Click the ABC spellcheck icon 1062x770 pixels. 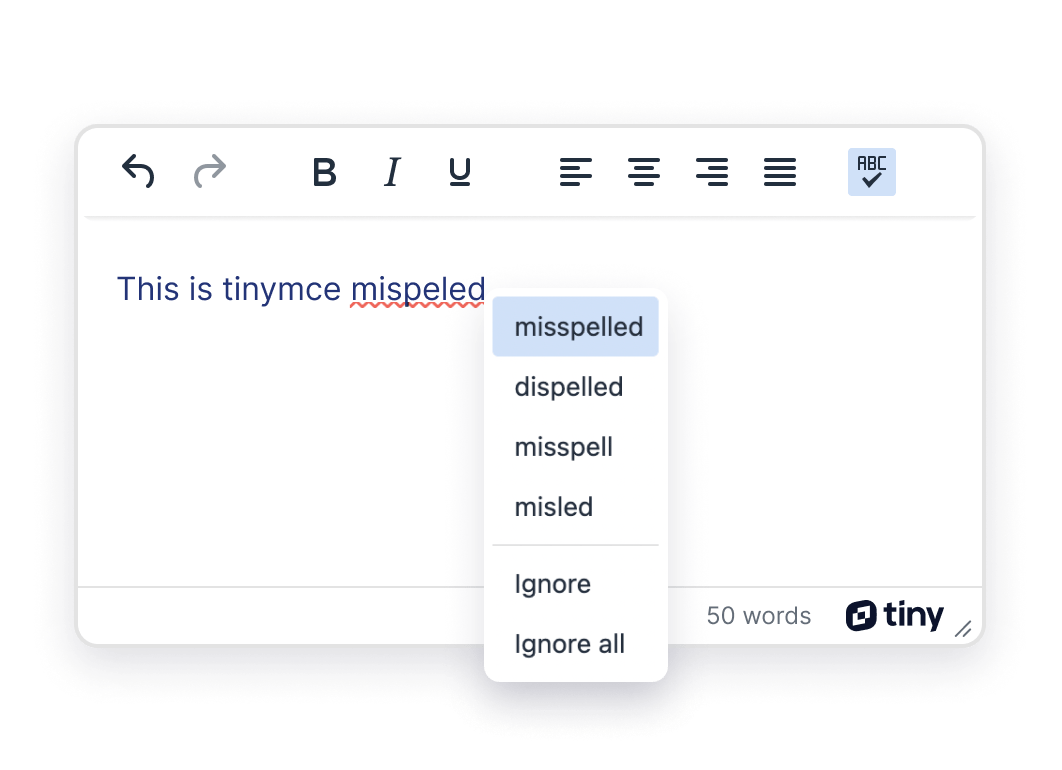tap(870, 172)
